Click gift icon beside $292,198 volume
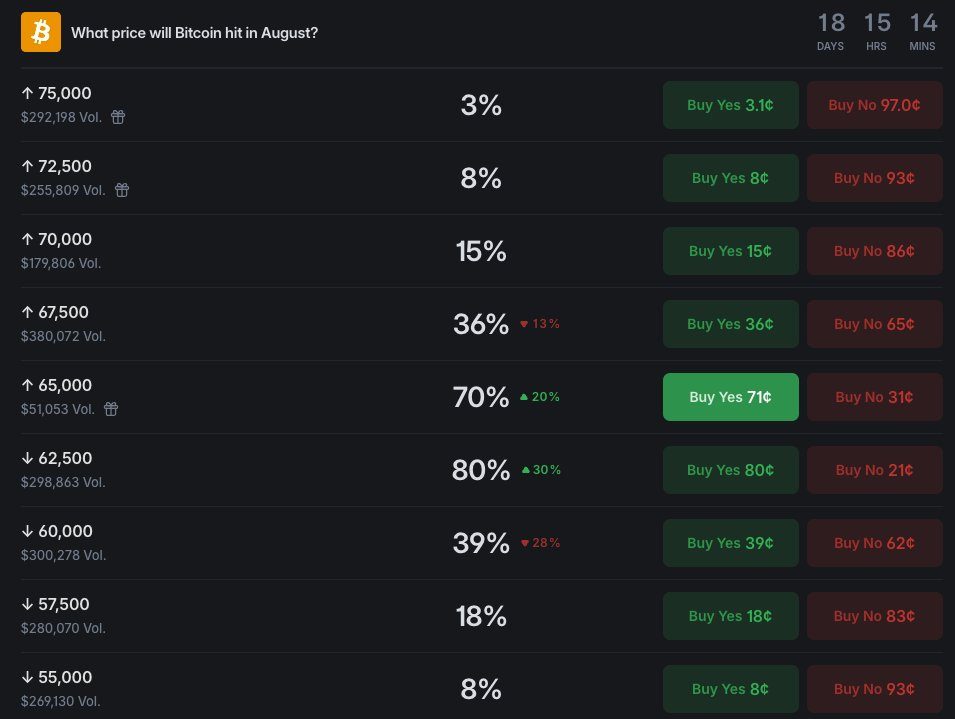Viewport: 955px width, 719px height. tap(118, 117)
